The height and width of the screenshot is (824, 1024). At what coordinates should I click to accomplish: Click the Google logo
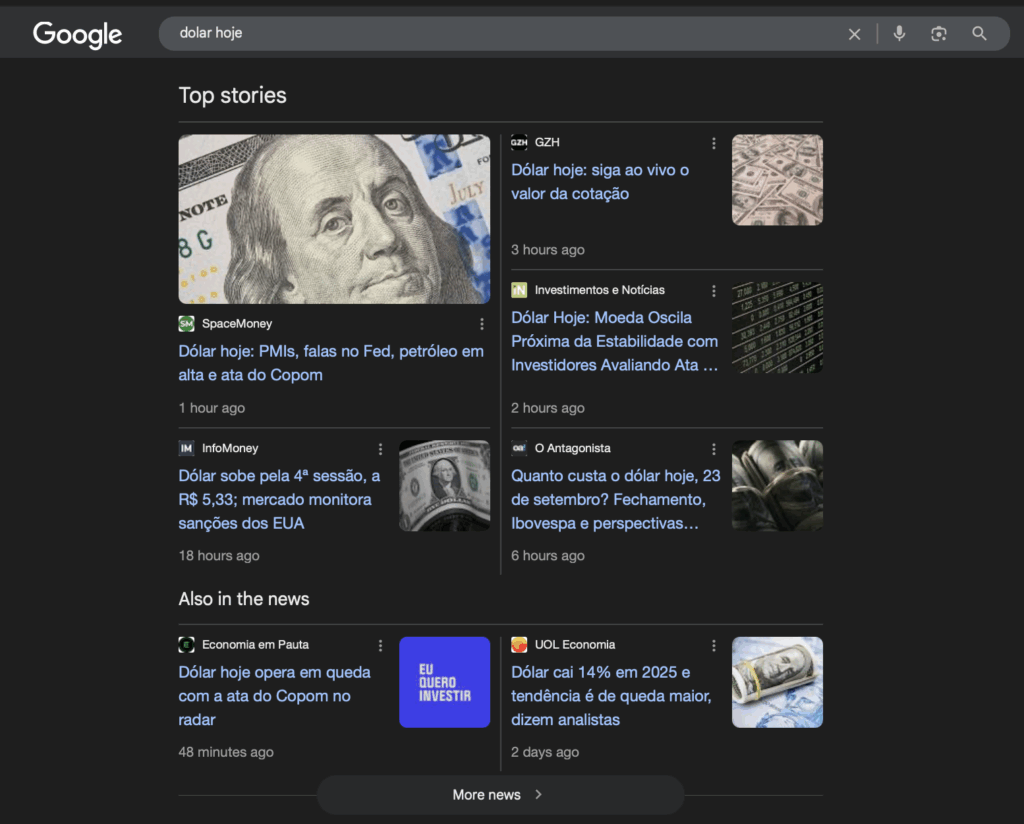pyautogui.click(x=77, y=34)
